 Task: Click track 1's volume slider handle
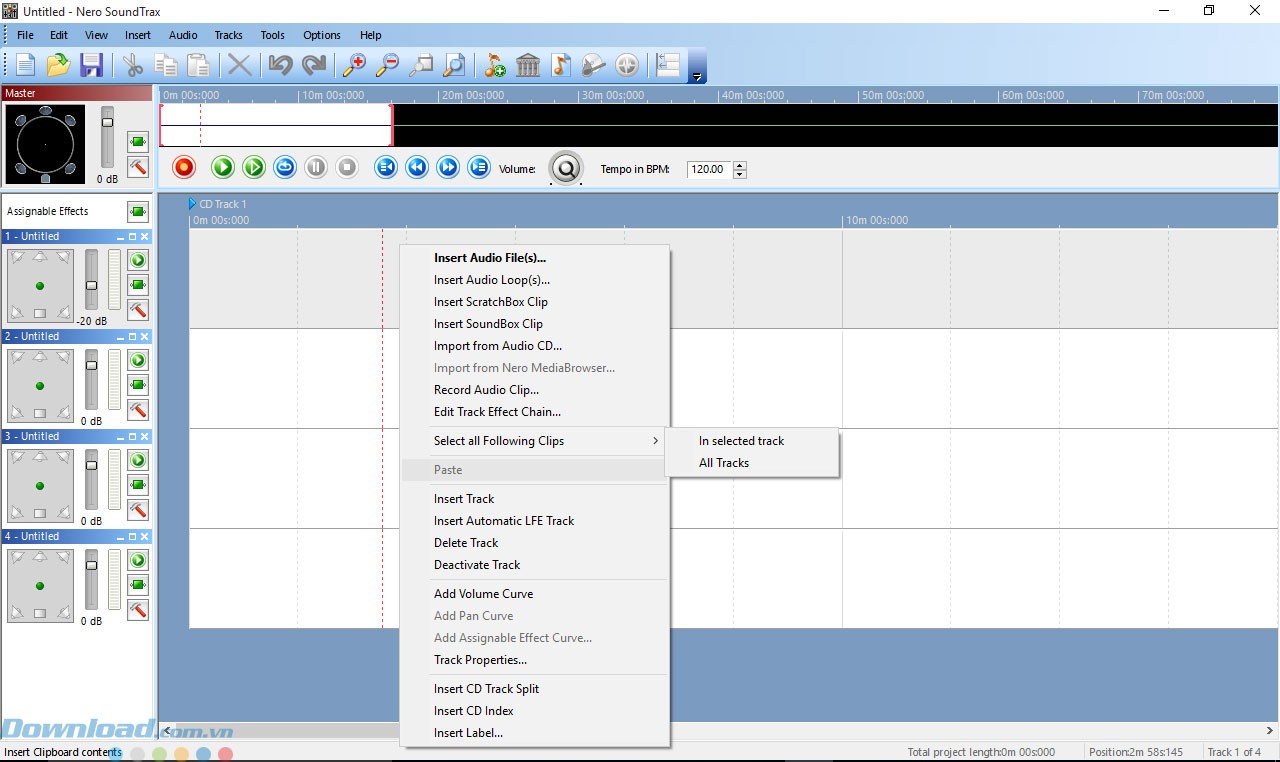point(92,286)
